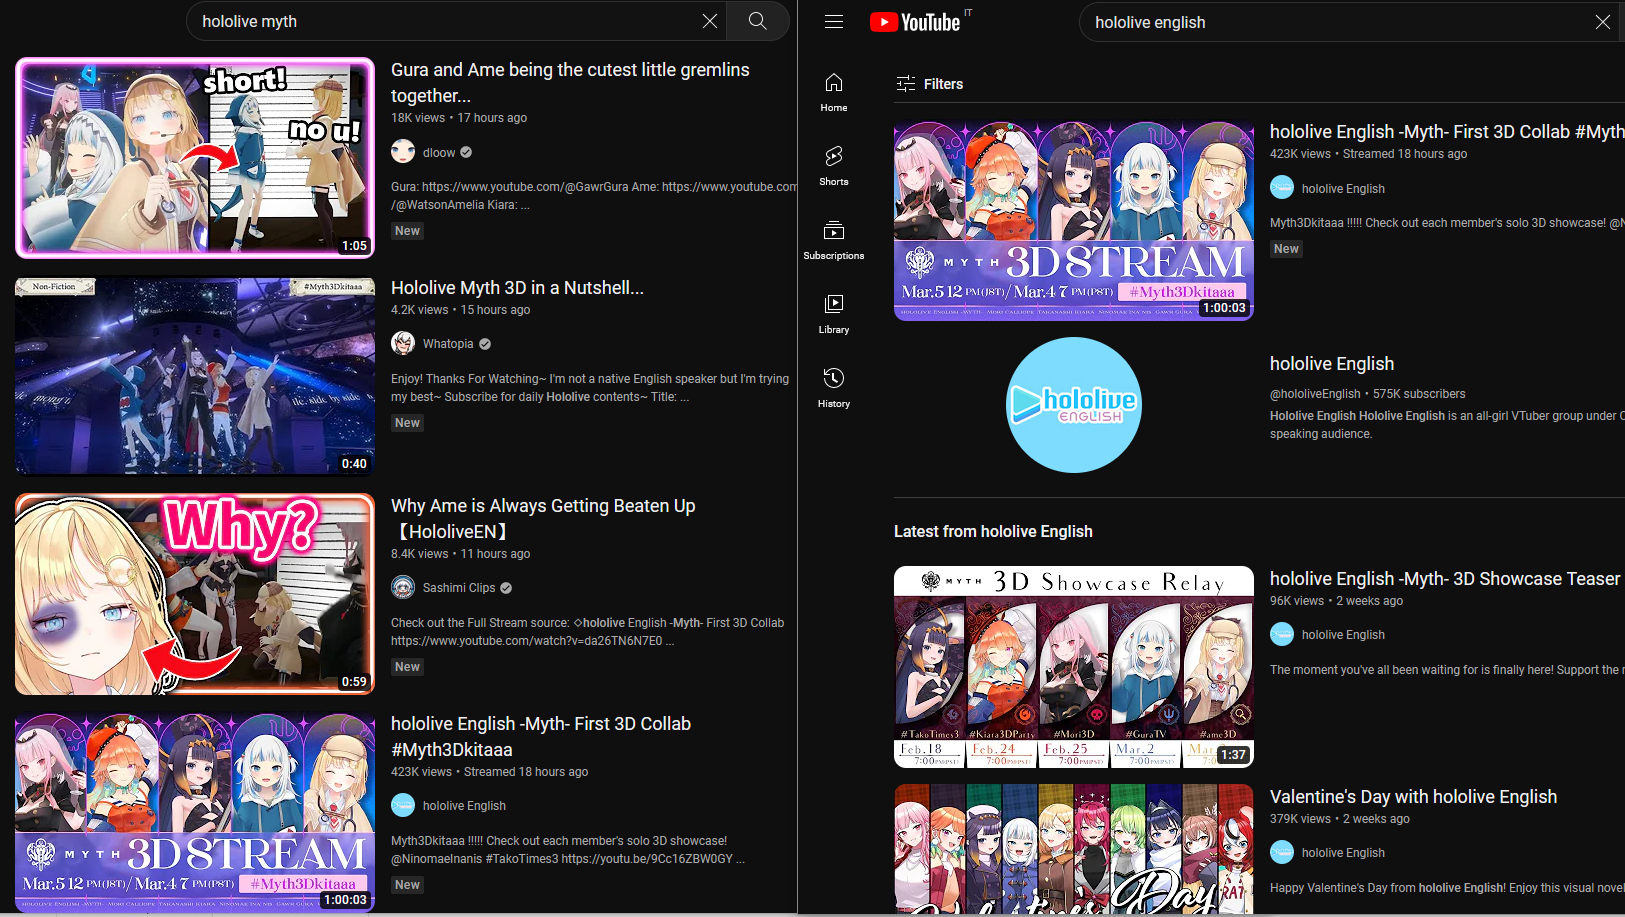The image size is (1625, 917).
Task: Open Library in the sidebar
Action: (x=834, y=314)
